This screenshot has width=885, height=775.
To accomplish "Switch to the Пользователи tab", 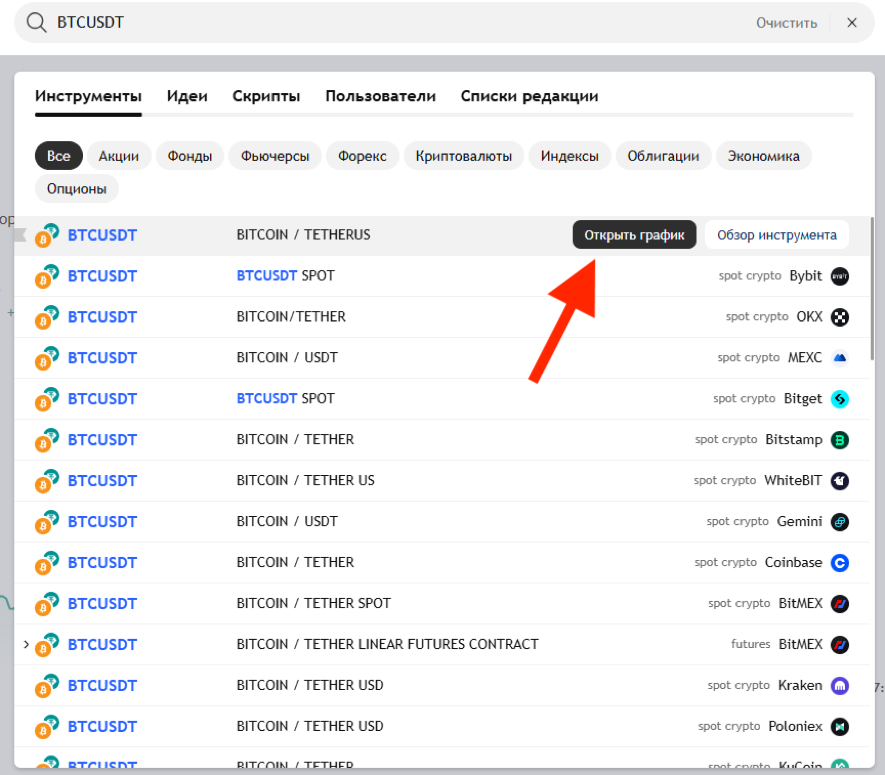I will click(x=380, y=96).
